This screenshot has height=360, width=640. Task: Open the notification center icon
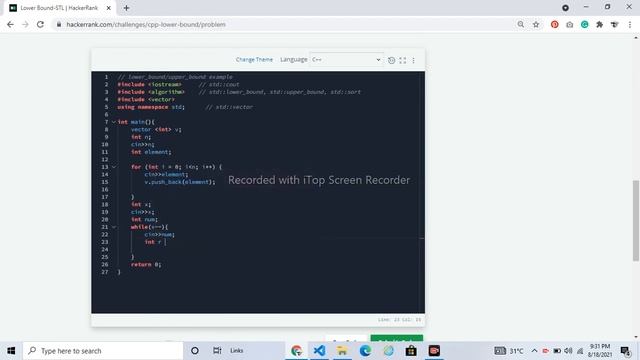pyautogui.click(x=625, y=351)
